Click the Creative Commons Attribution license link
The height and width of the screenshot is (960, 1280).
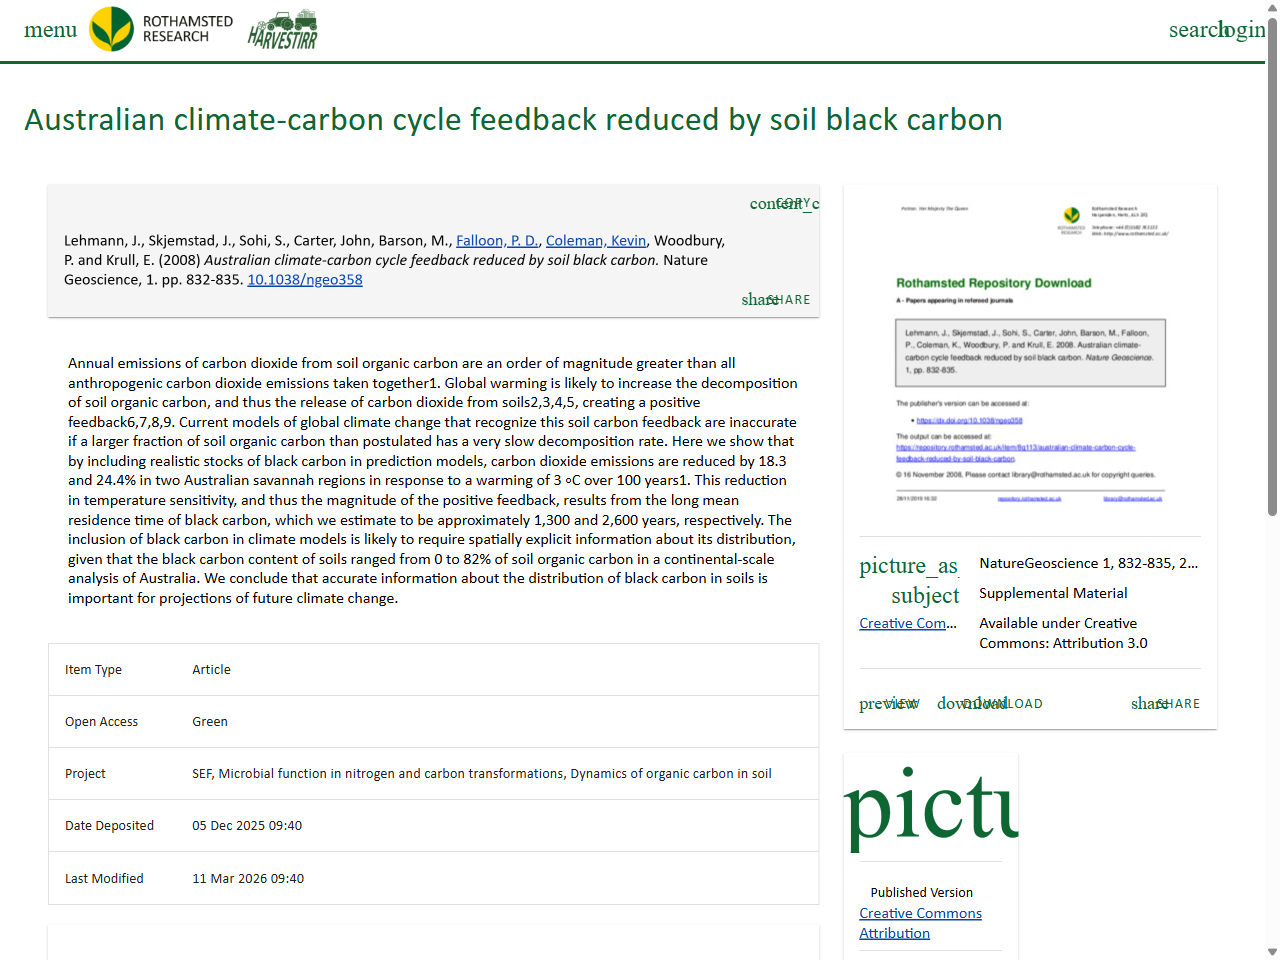pos(920,923)
